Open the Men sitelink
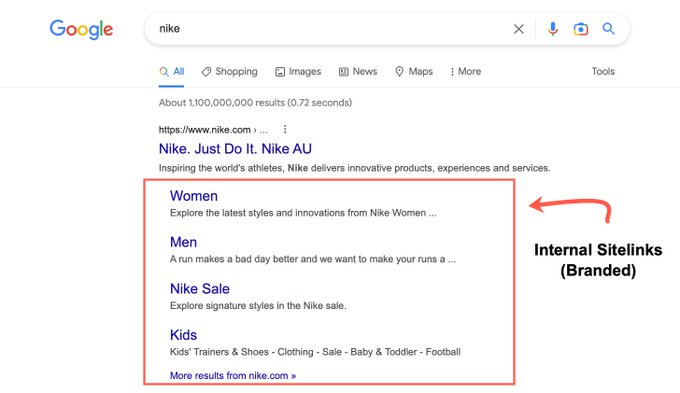Viewport: 680px width, 393px height. point(183,242)
